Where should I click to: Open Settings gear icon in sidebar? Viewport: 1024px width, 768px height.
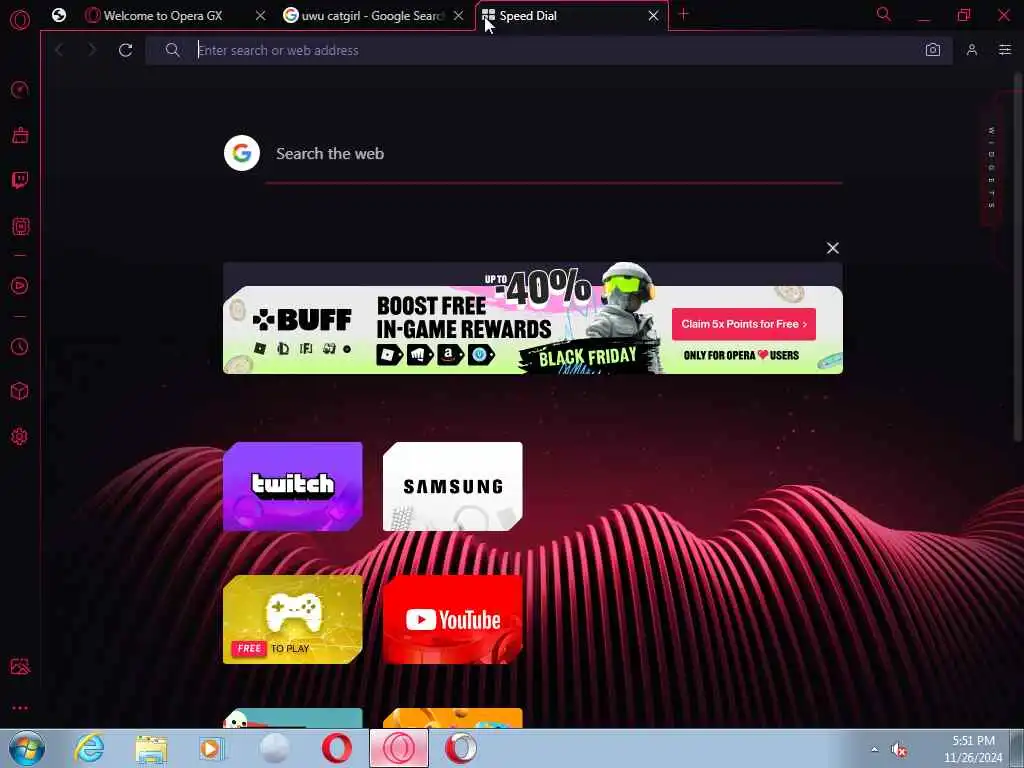(x=20, y=436)
